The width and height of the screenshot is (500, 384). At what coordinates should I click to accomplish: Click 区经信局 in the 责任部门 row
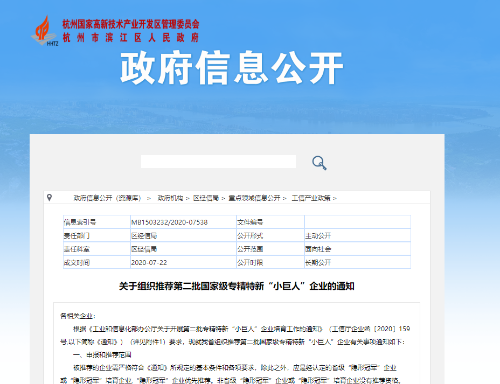[183, 236]
